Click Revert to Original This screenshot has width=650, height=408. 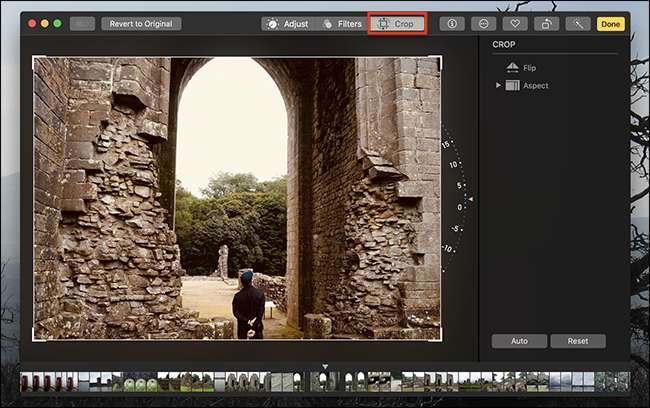pos(140,23)
